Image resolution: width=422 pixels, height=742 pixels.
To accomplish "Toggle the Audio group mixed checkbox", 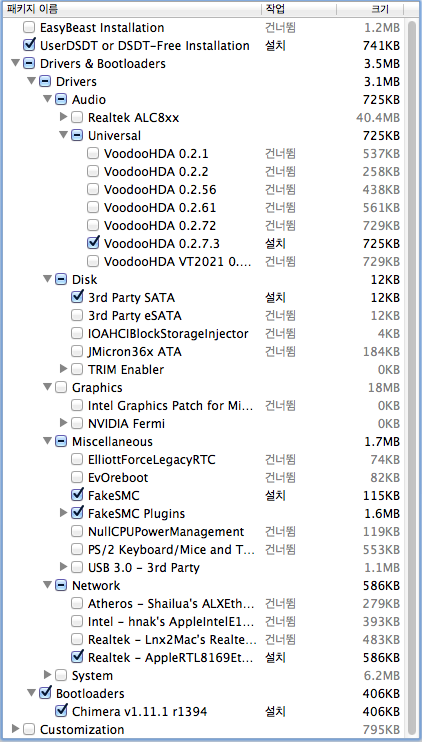I will pos(61,99).
